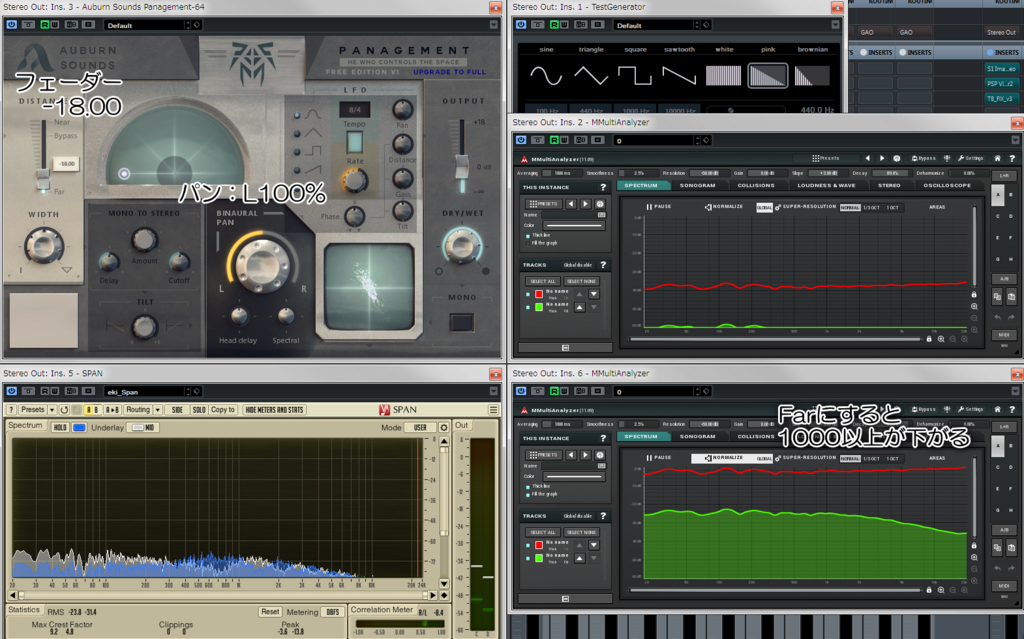Click the SPAN settings gear next to Mode
This screenshot has width=1024, height=639.
click(444, 427)
